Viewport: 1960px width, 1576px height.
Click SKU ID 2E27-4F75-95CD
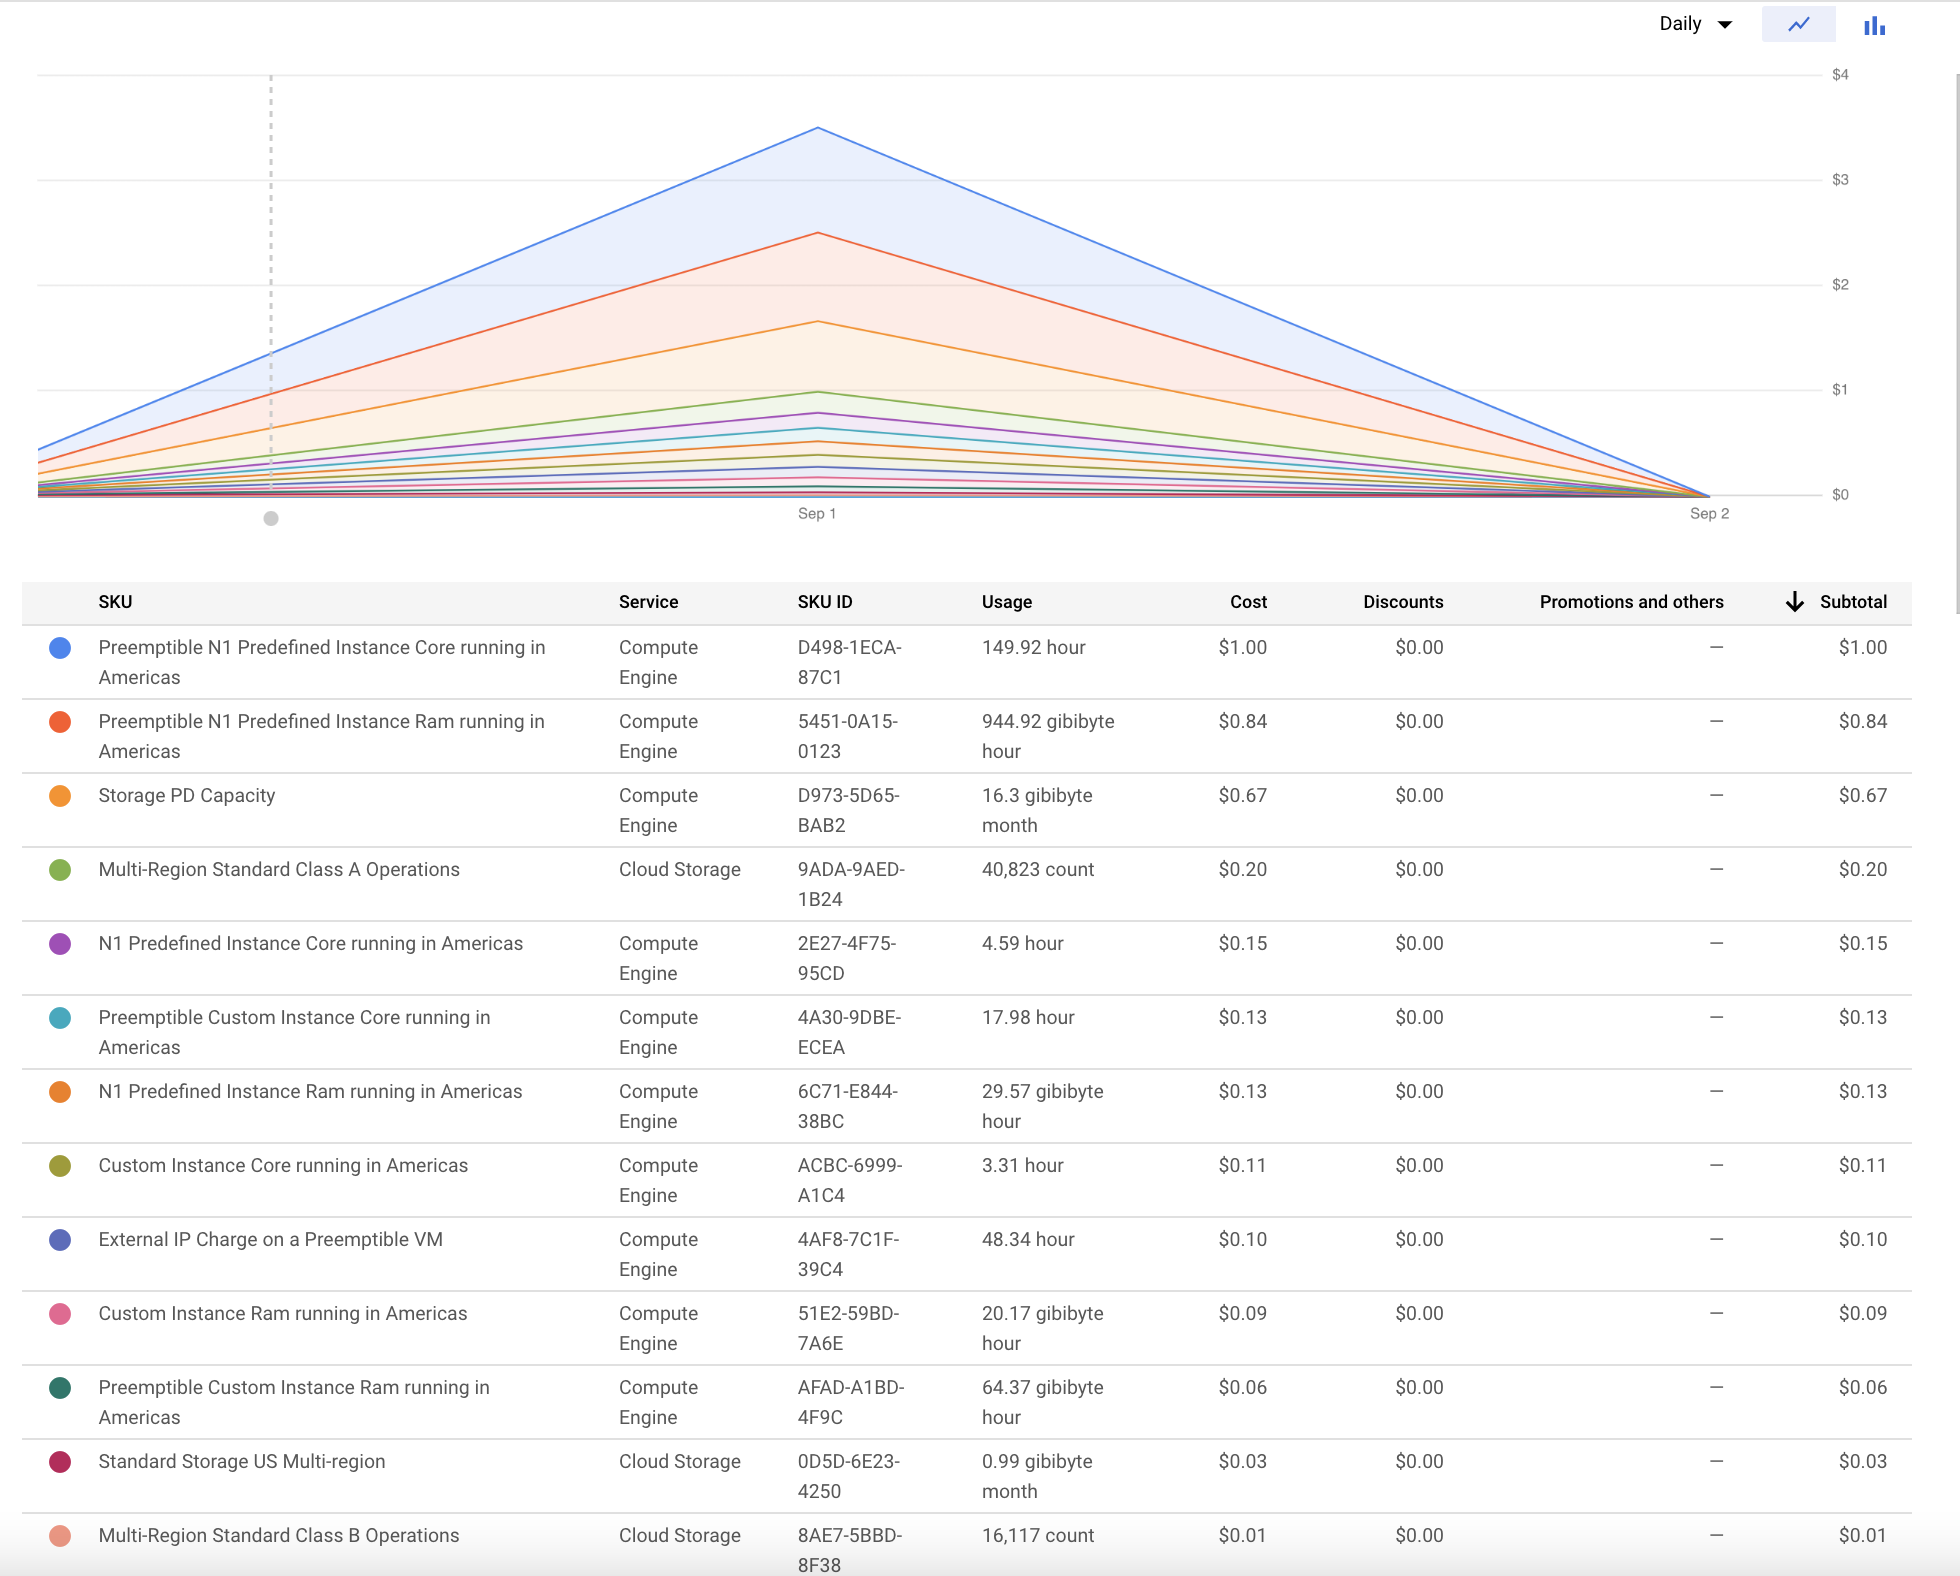[x=847, y=958]
